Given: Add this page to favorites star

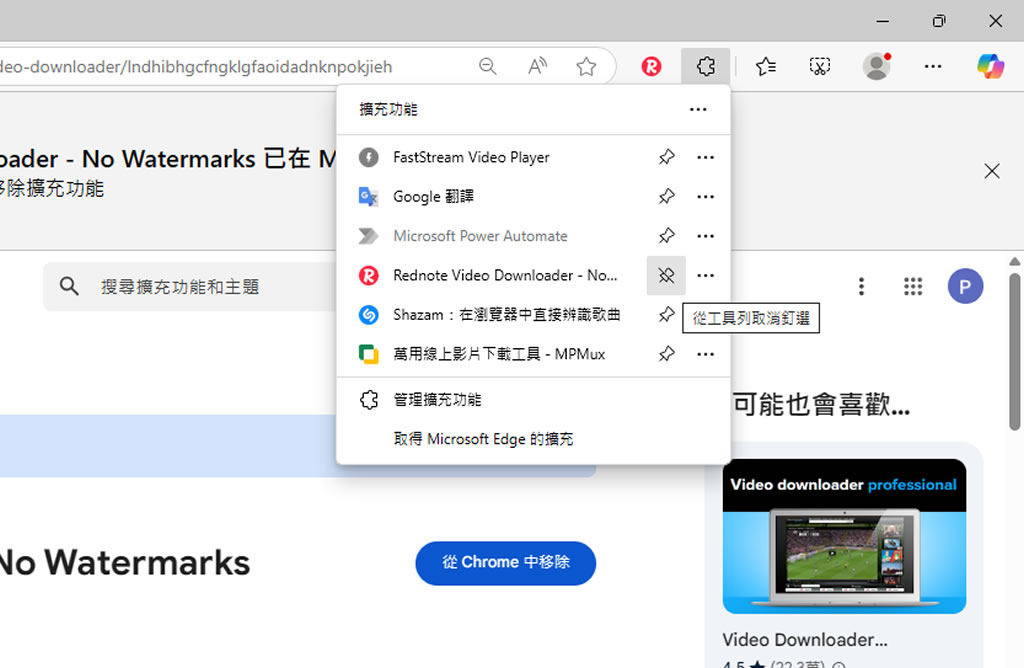Looking at the screenshot, I should [586, 66].
